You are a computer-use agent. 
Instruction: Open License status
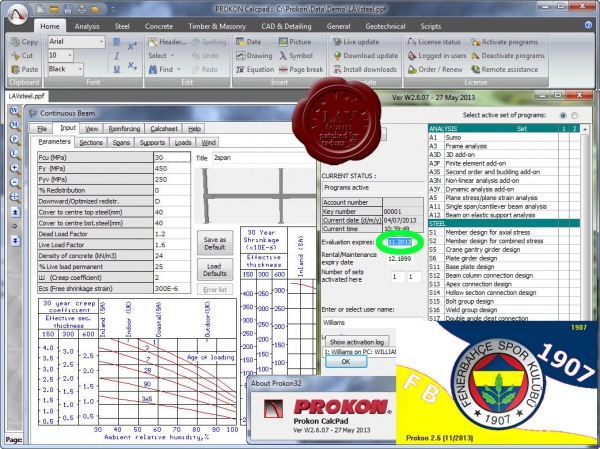click(x=434, y=42)
